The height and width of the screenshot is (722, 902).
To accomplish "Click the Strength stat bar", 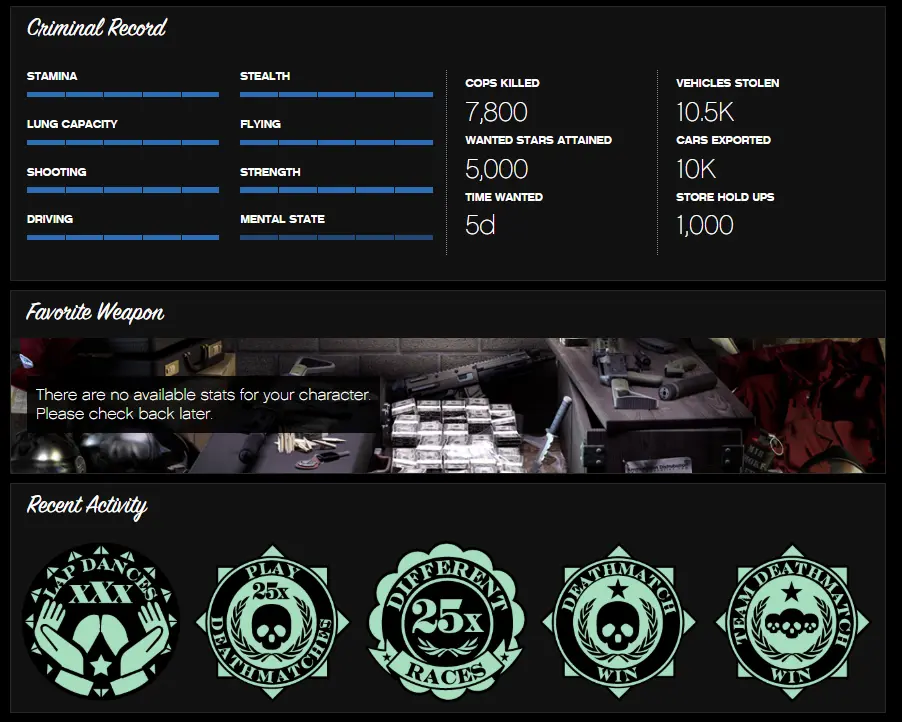I will click(x=337, y=190).
